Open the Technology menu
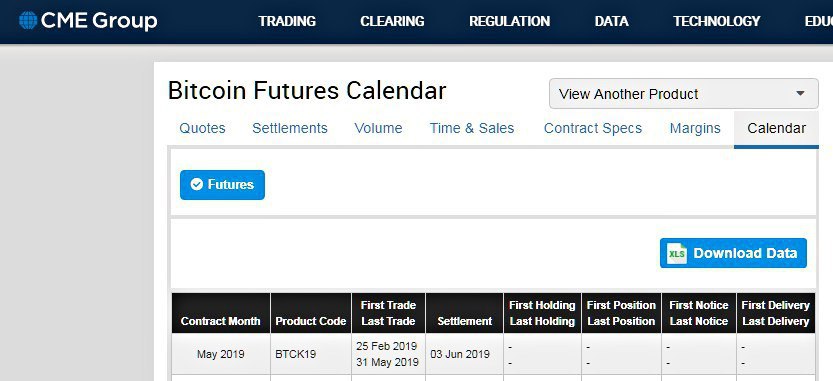This screenshot has height=381, width=833. coord(717,21)
